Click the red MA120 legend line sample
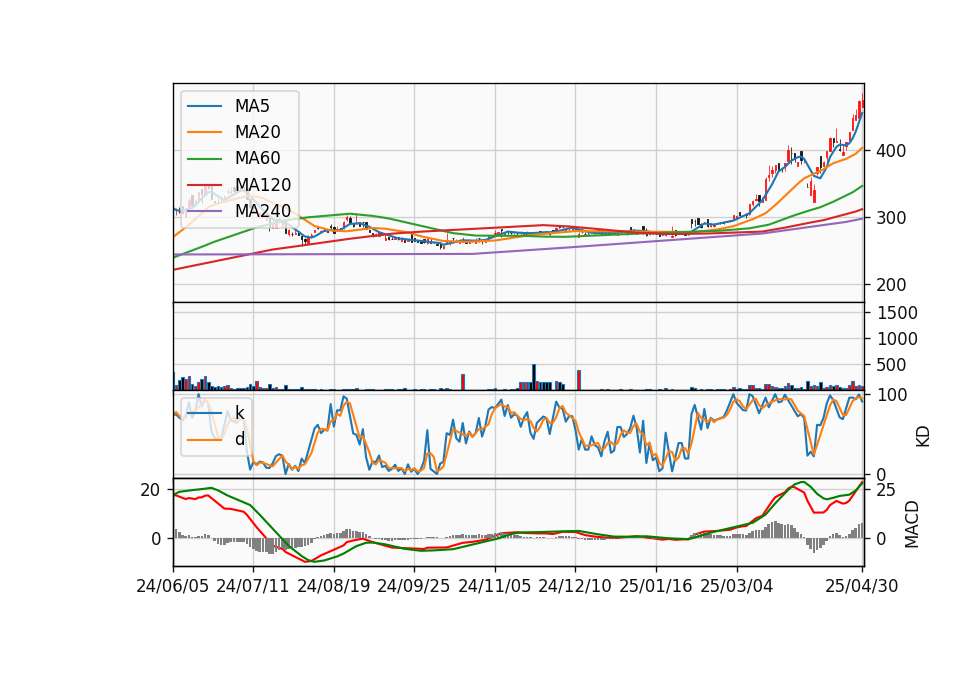Screen dimensions: 960x690 [204, 185]
